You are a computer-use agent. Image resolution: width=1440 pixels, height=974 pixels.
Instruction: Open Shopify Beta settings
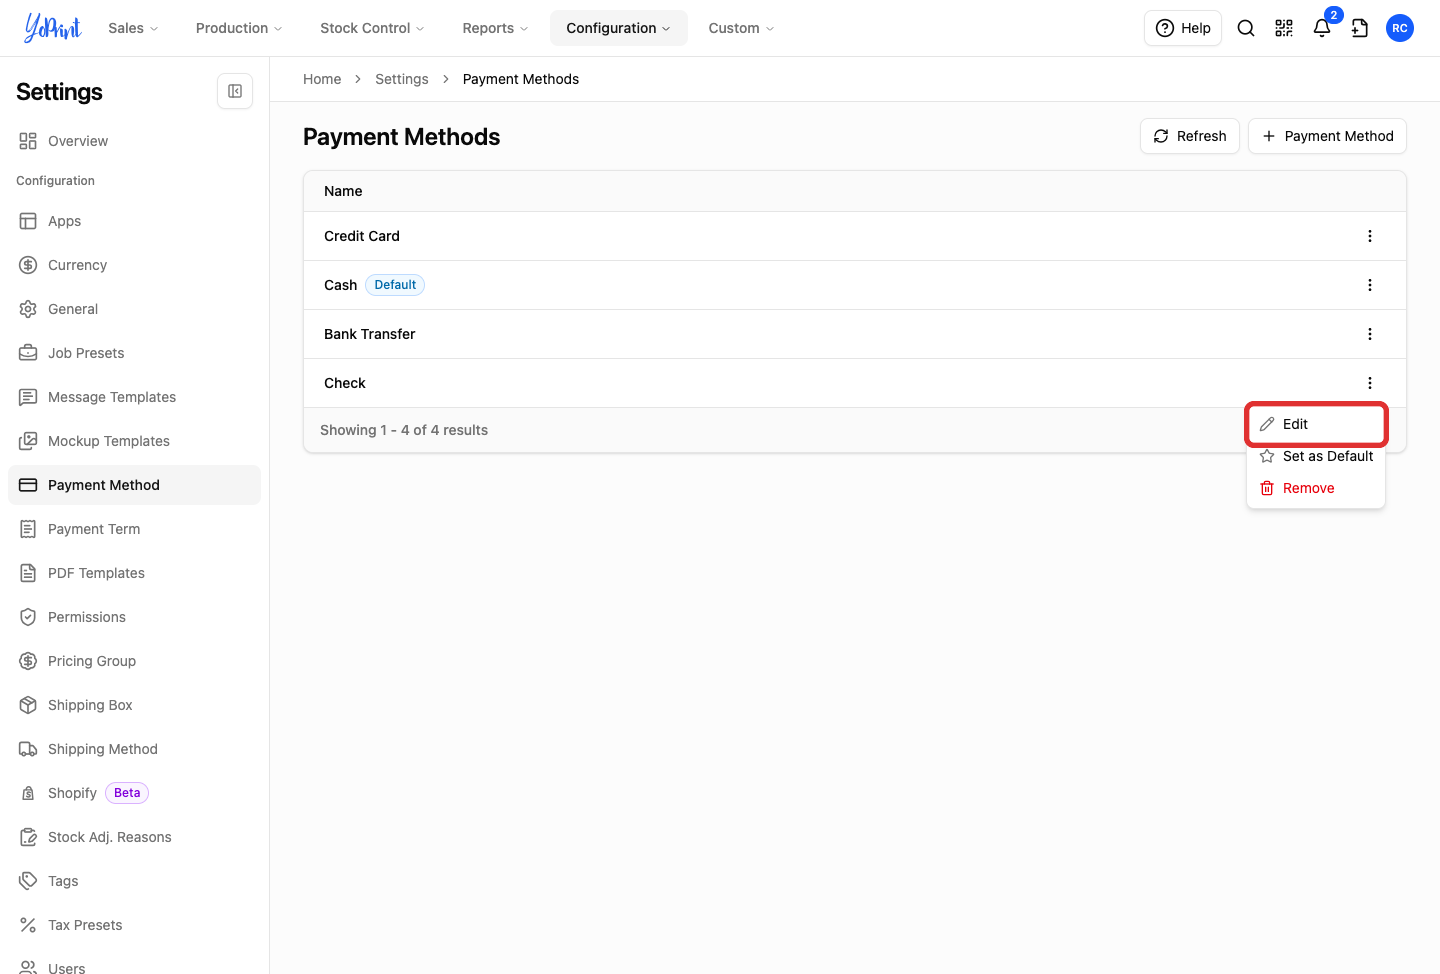tap(134, 793)
